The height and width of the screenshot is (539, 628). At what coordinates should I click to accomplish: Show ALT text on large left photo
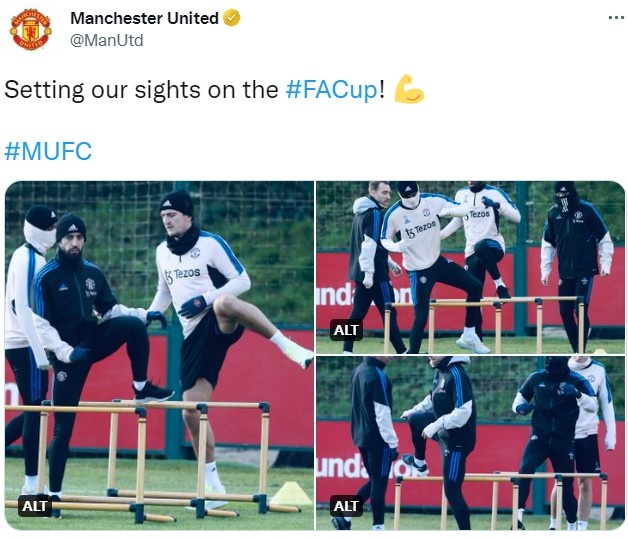click(x=35, y=506)
